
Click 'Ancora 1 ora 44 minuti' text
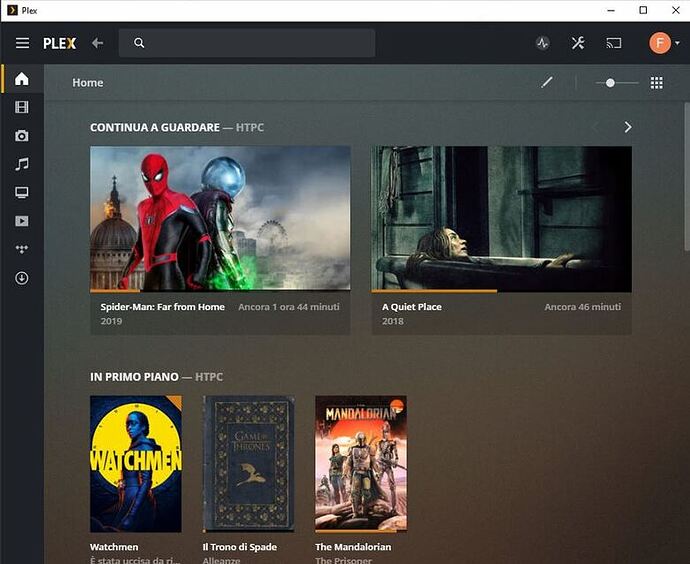click(289, 307)
